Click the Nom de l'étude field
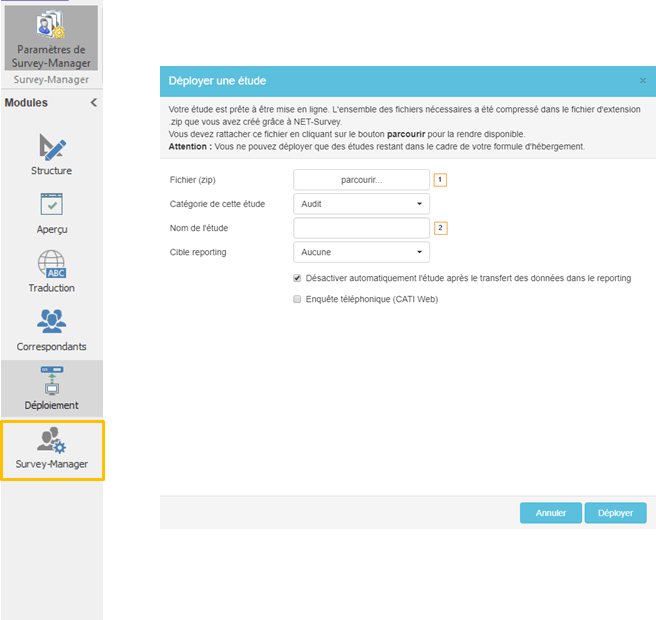Screen dimensions: 656x620 [361, 228]
